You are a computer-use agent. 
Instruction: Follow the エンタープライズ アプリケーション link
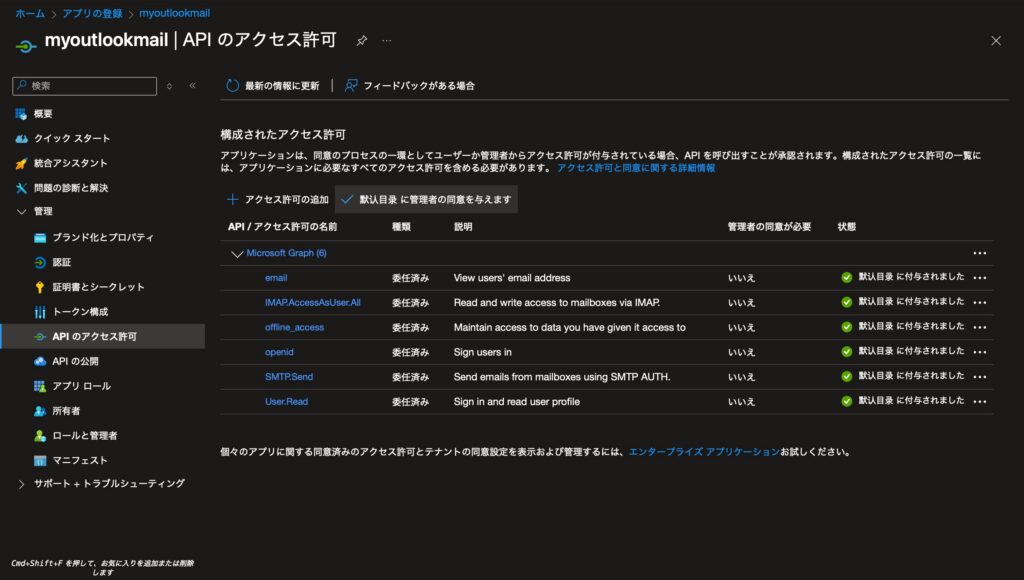[703, 452]
